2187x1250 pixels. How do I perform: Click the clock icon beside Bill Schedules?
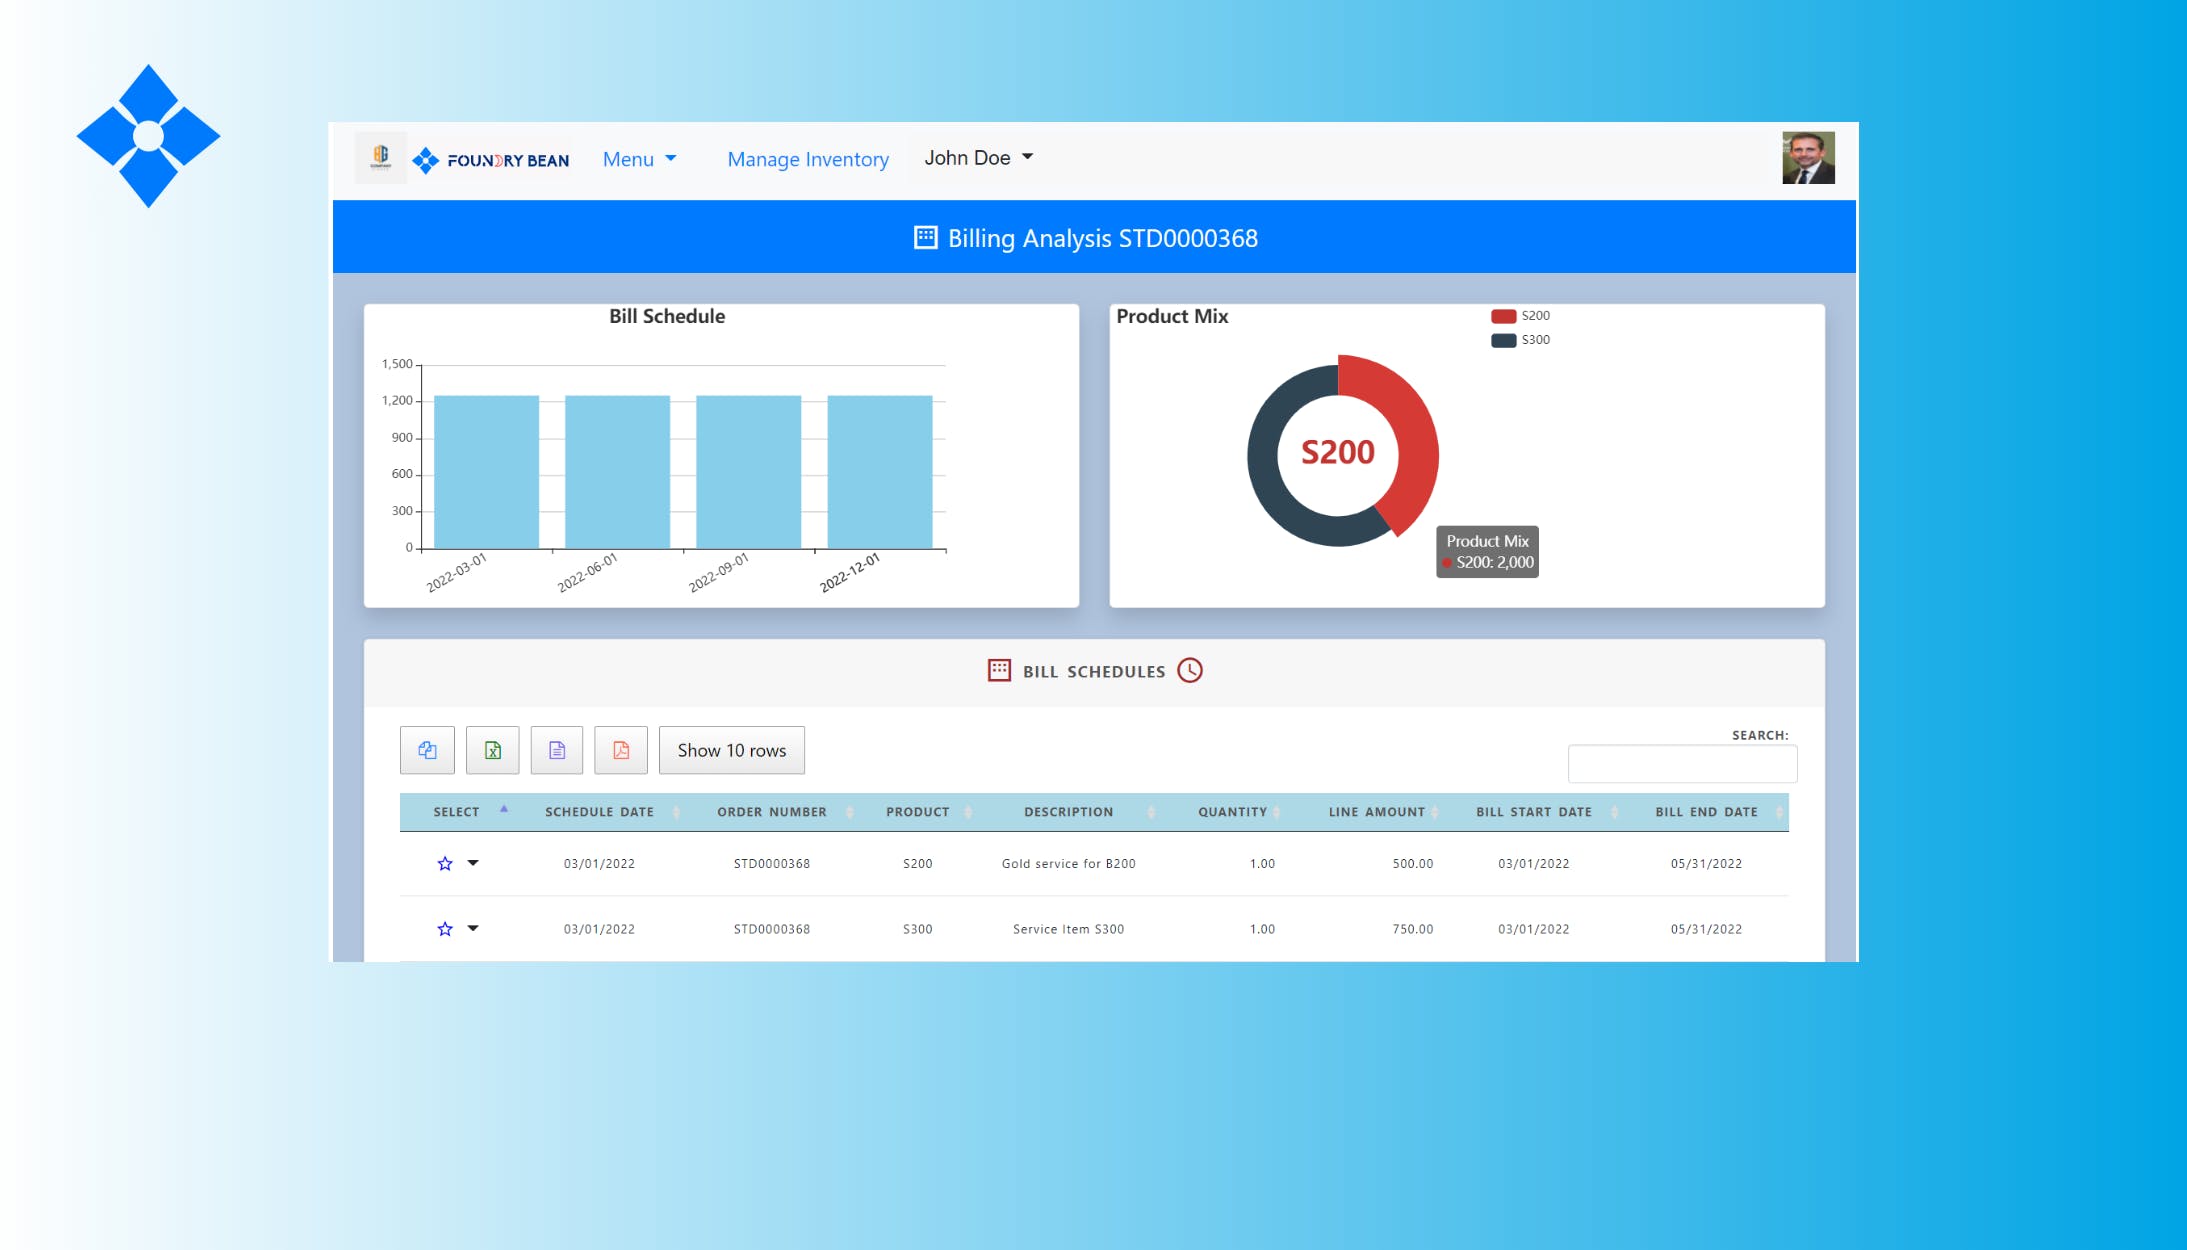(x=1190, y=671)
